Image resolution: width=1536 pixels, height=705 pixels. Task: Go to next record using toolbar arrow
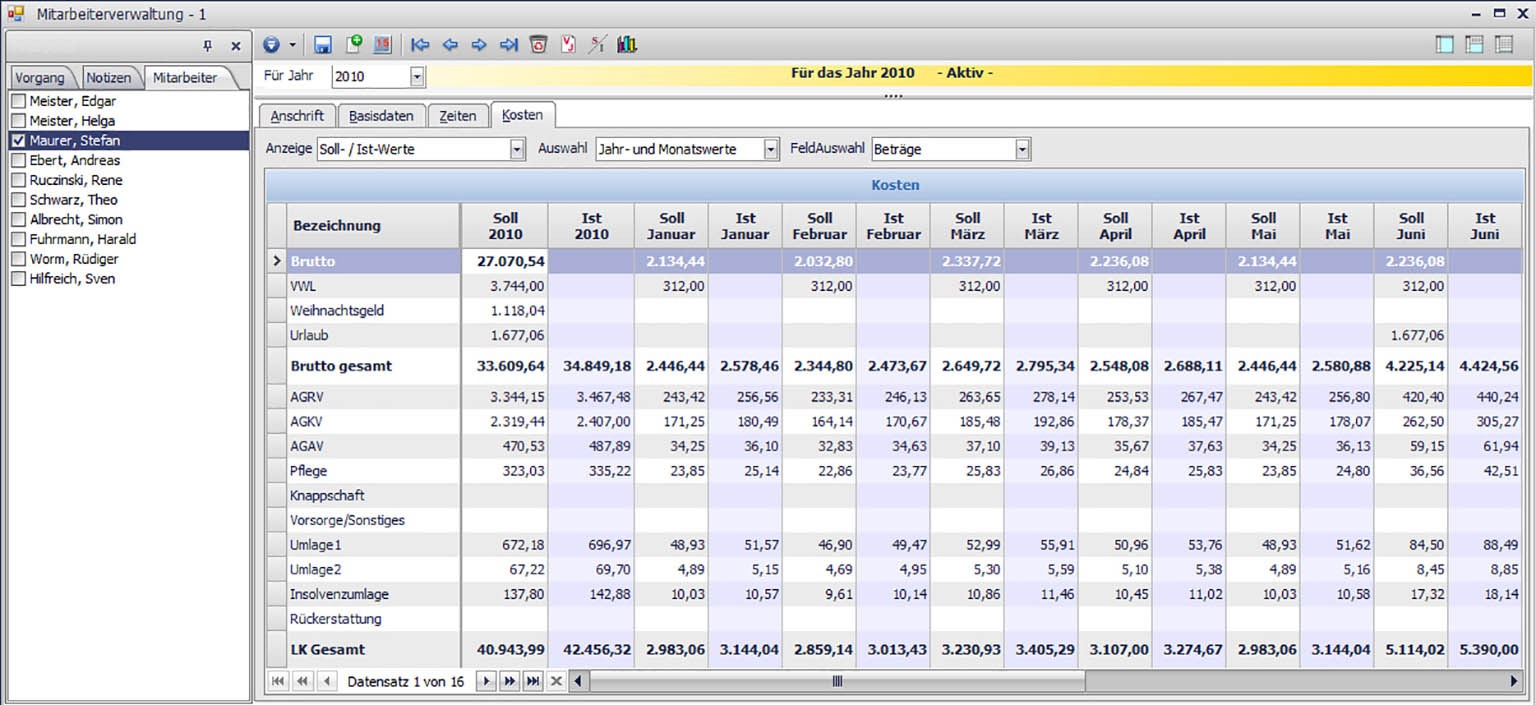pos(479,45)
